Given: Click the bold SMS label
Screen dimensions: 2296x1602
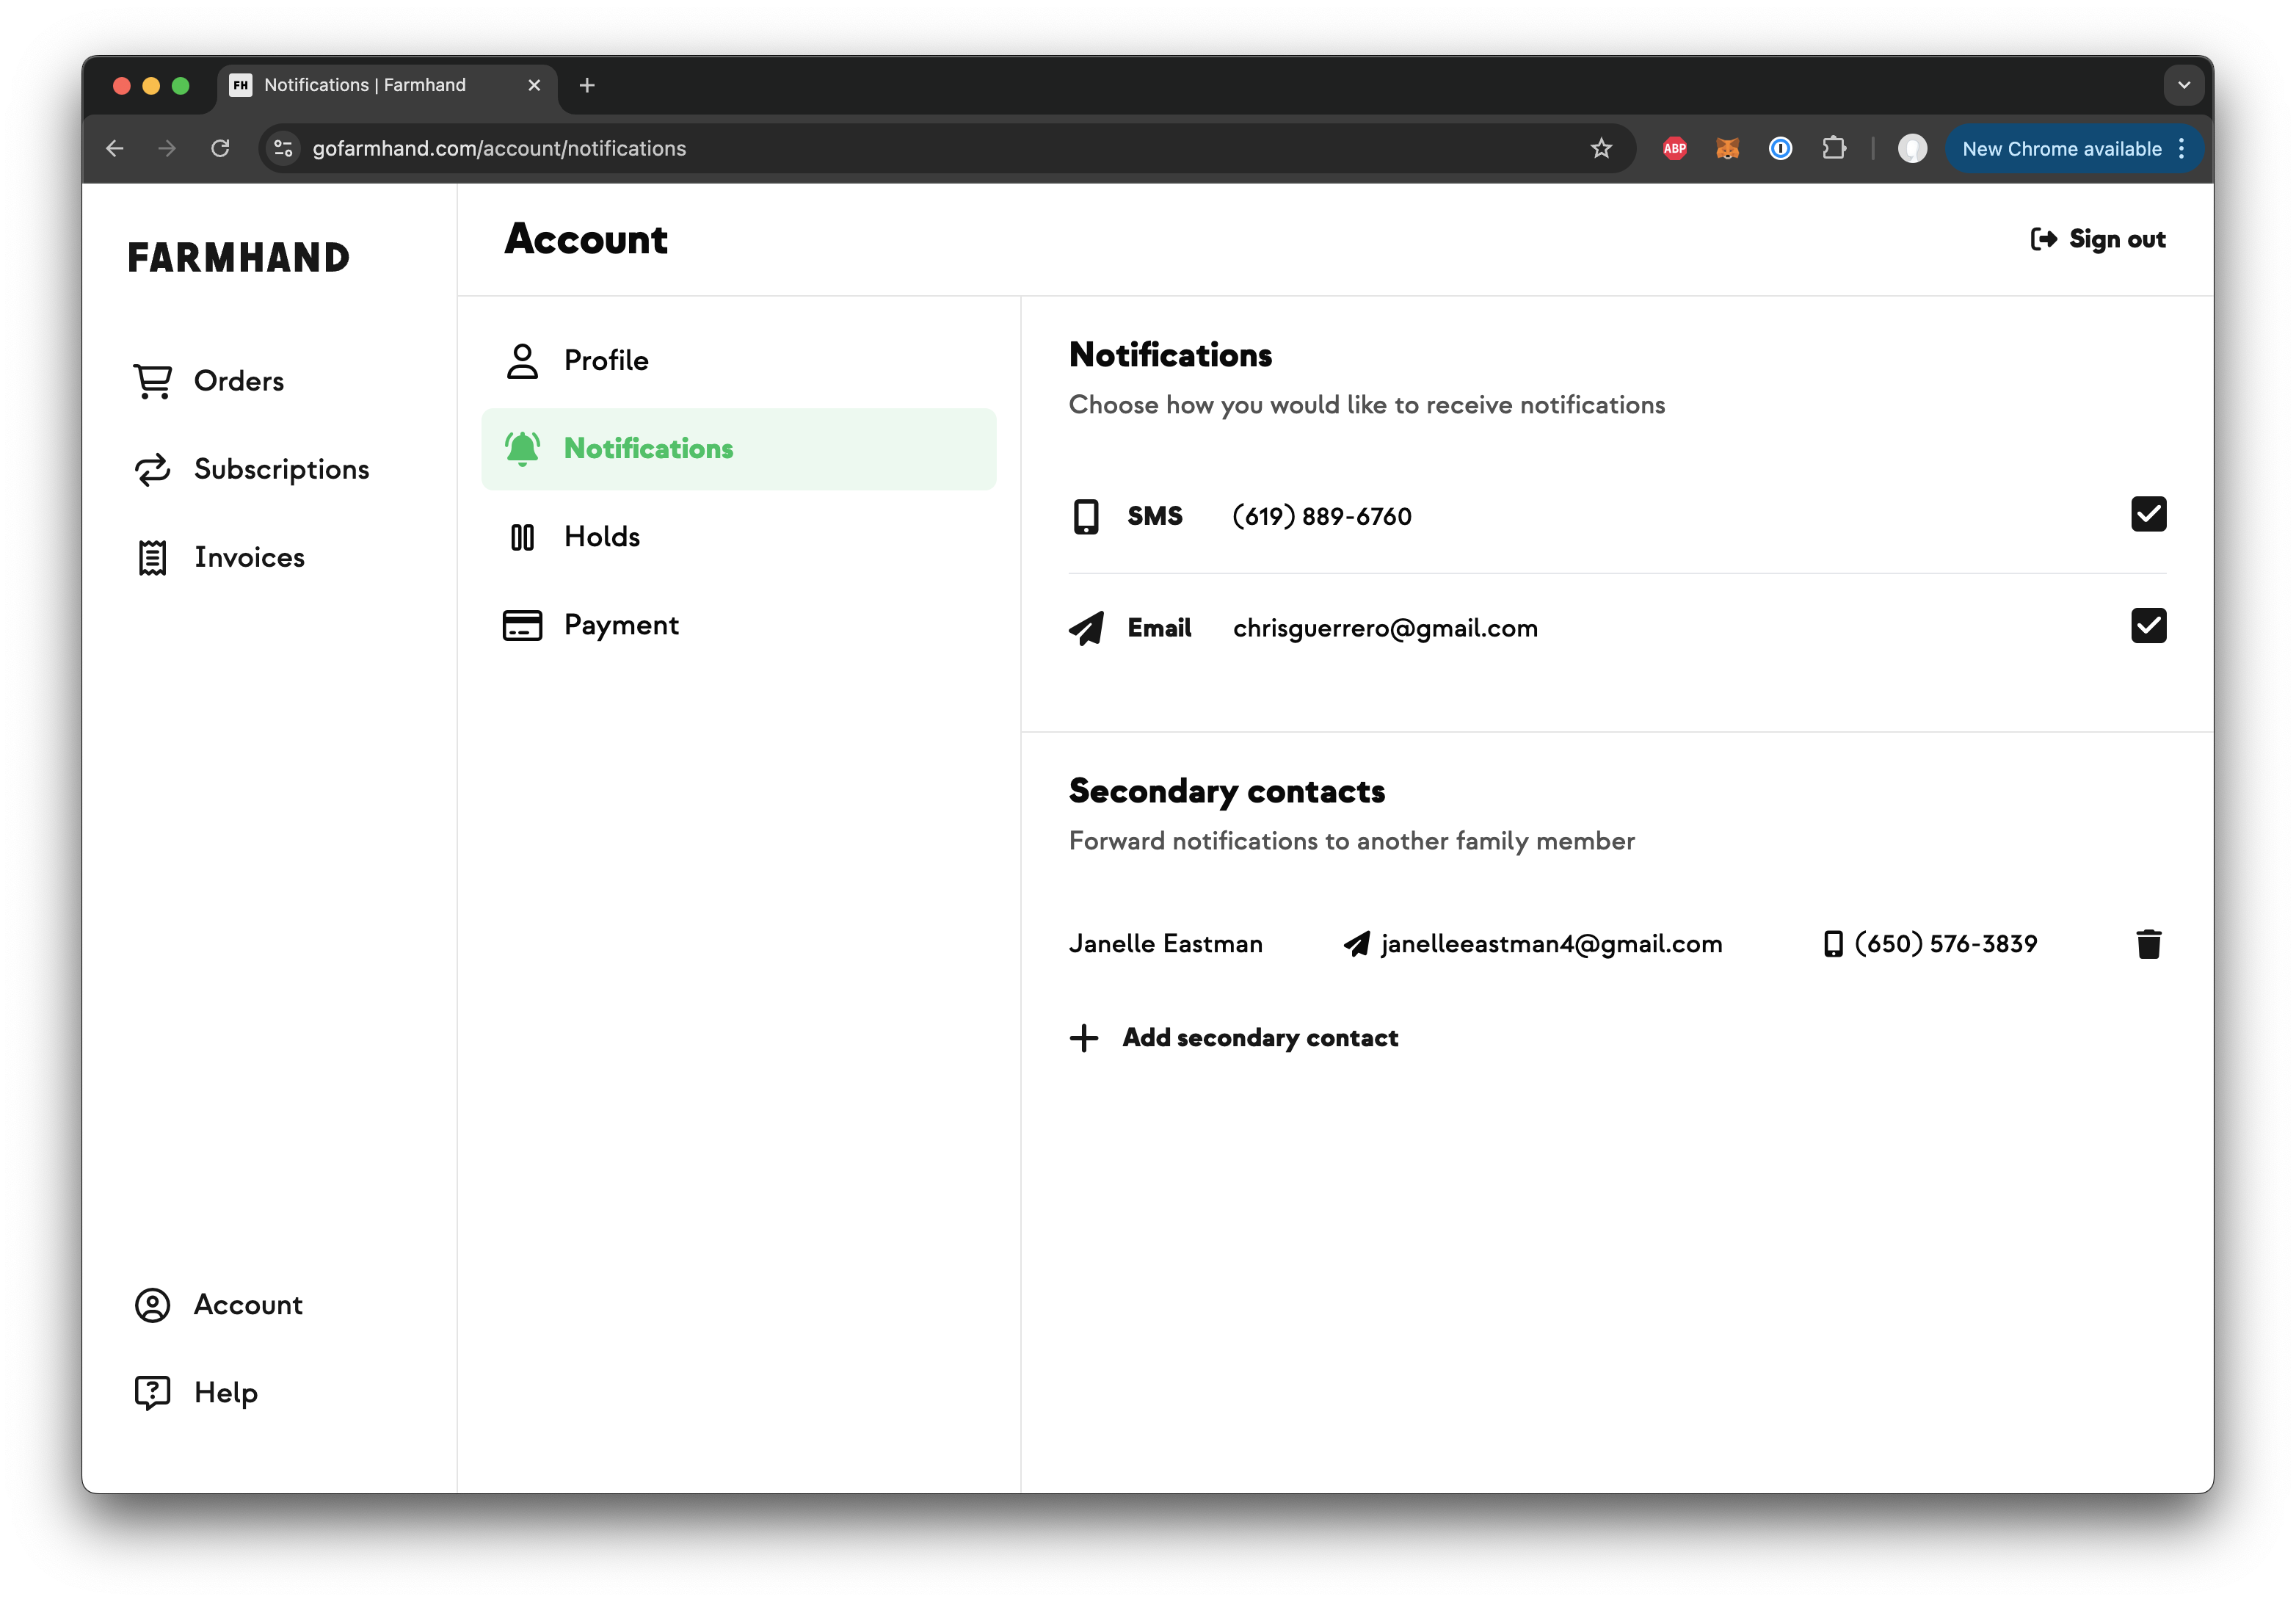Looking at the screenshot, I should point(1155,517).
